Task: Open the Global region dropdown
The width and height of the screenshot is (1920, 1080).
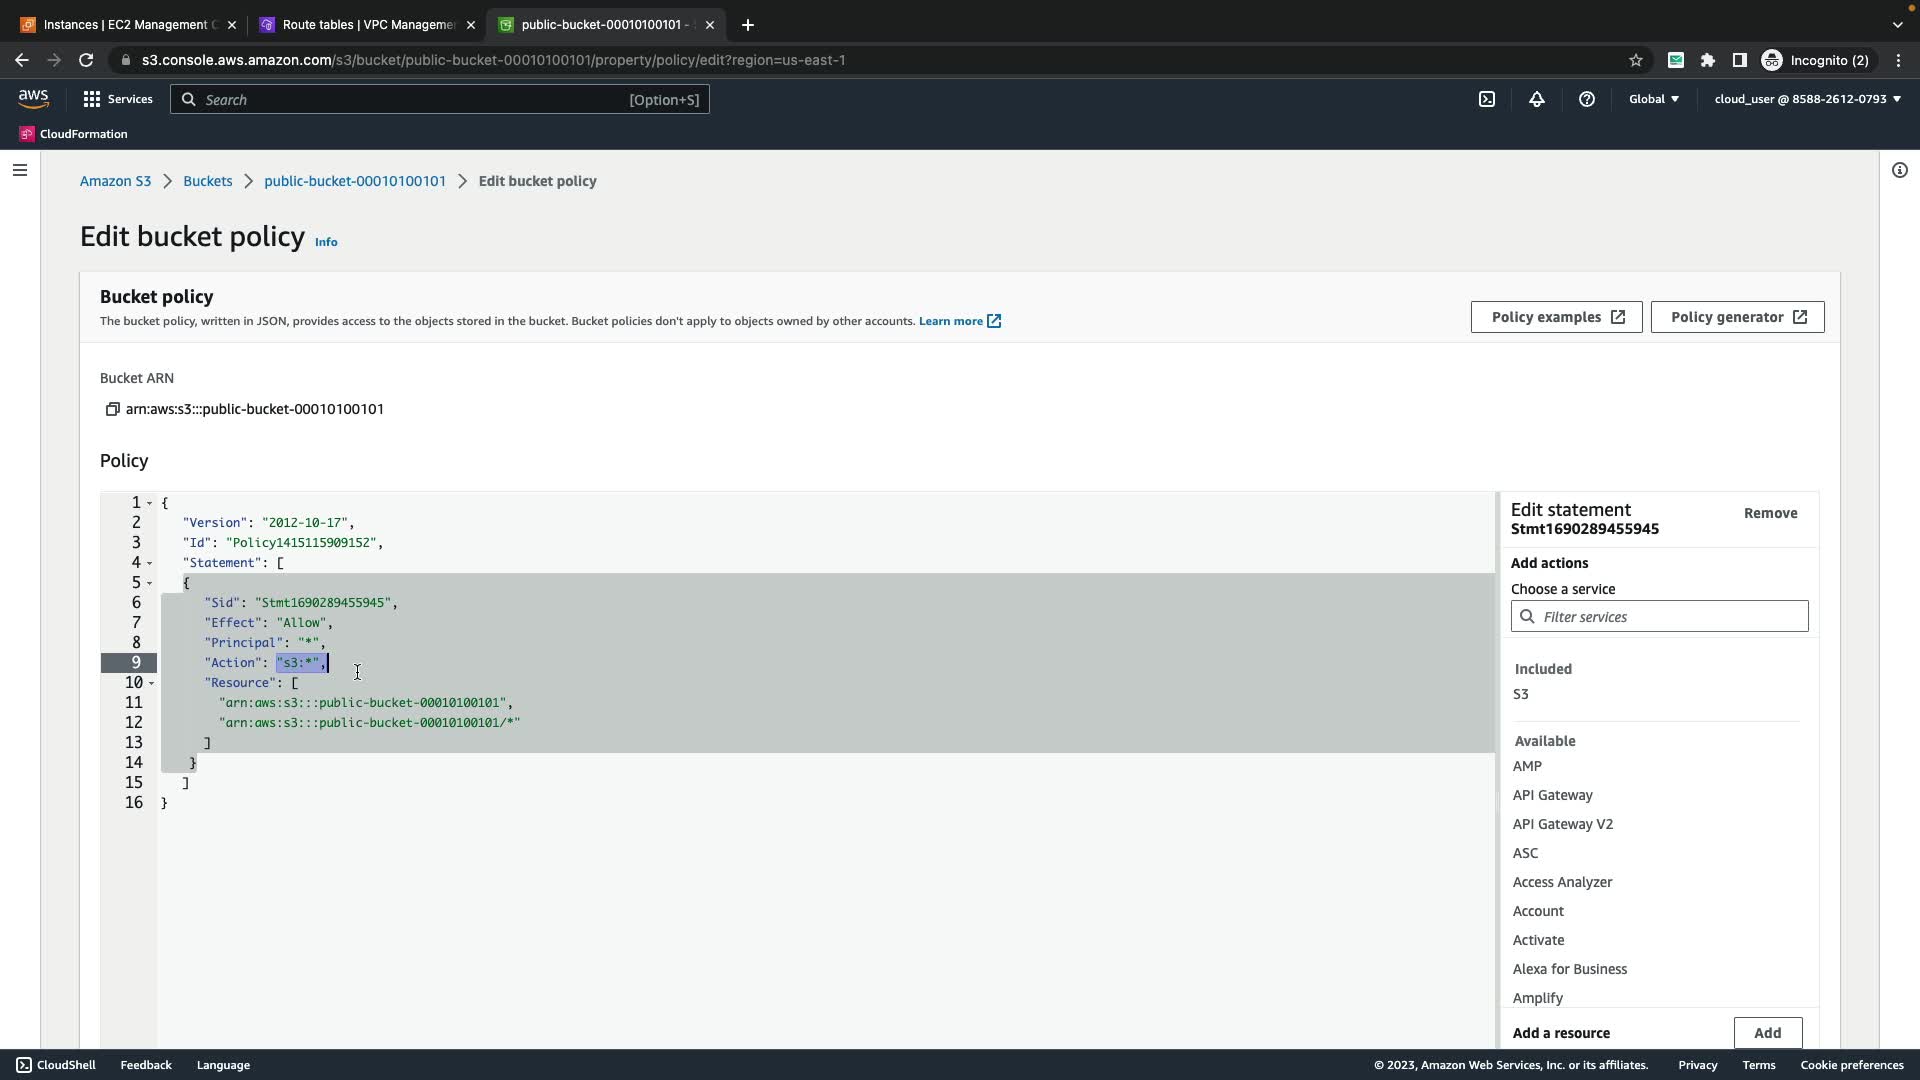Action: click(1654, 99)
